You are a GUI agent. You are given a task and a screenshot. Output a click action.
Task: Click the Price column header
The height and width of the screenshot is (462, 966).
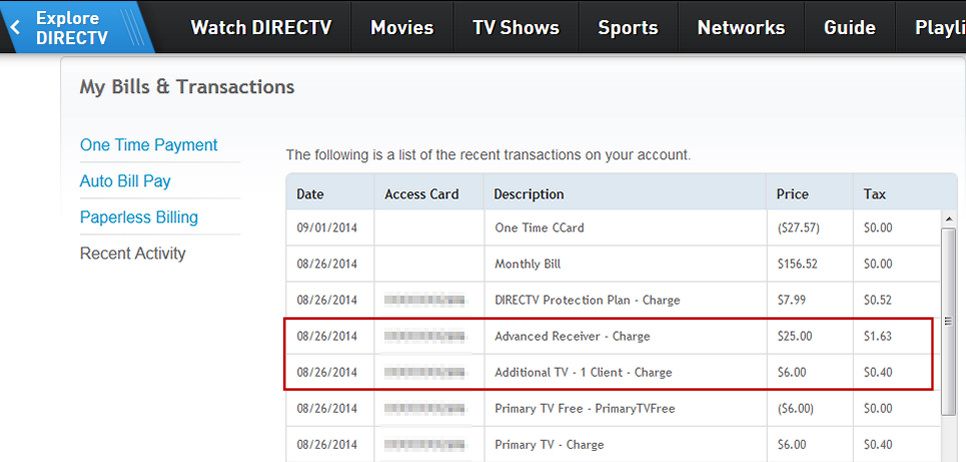coord(793,194)
